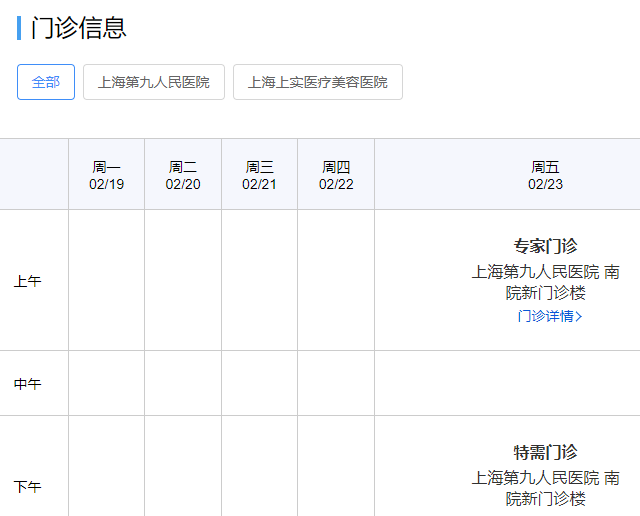Click the 专家门诊 title in Friday morning
The image size is (640, 516).
(545, 246)
